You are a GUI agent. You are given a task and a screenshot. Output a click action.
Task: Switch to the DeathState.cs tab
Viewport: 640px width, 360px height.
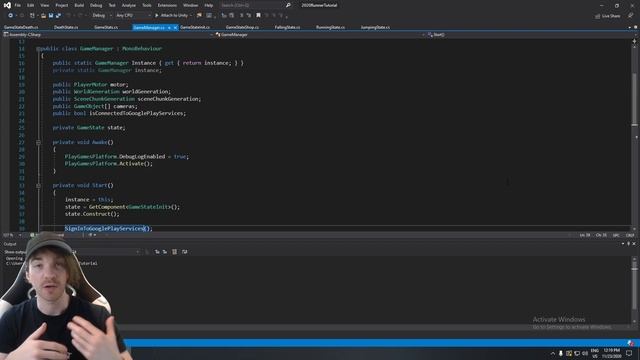[x=66, y=27]
